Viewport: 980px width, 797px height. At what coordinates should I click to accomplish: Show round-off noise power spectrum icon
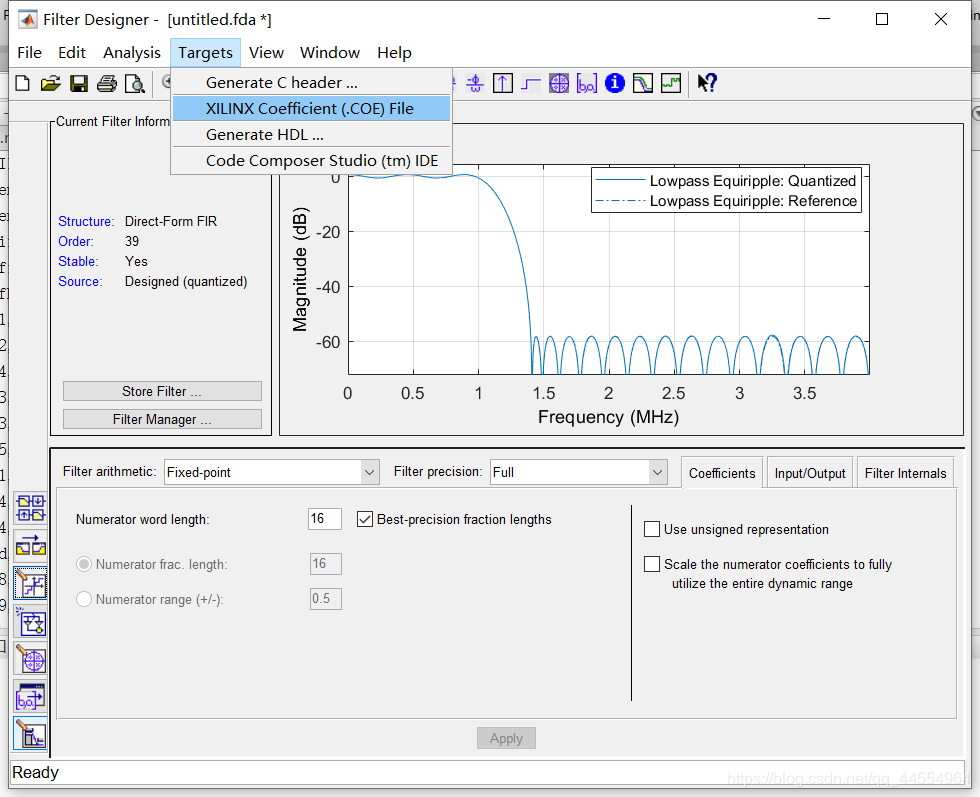[x=671, y=83]
